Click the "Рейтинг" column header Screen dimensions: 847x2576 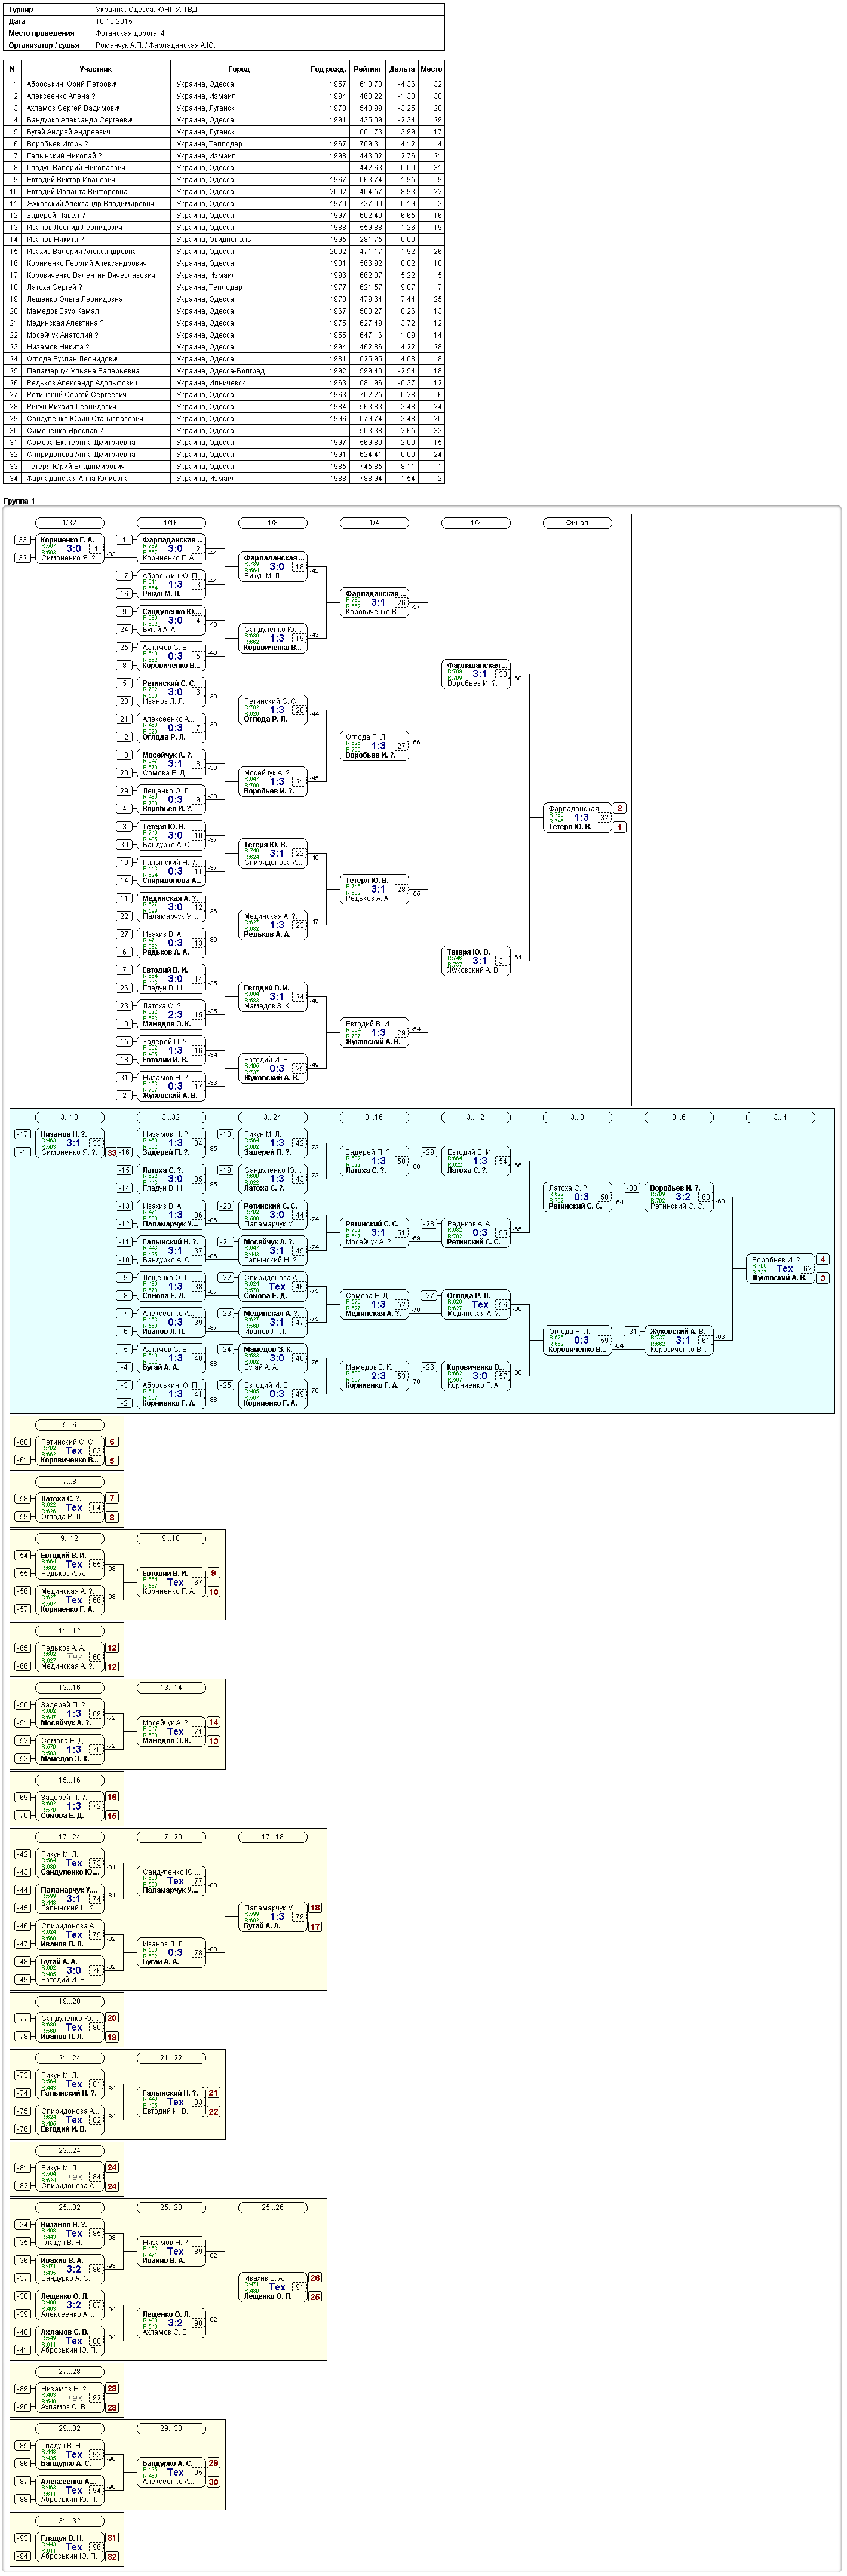[367, 69]
